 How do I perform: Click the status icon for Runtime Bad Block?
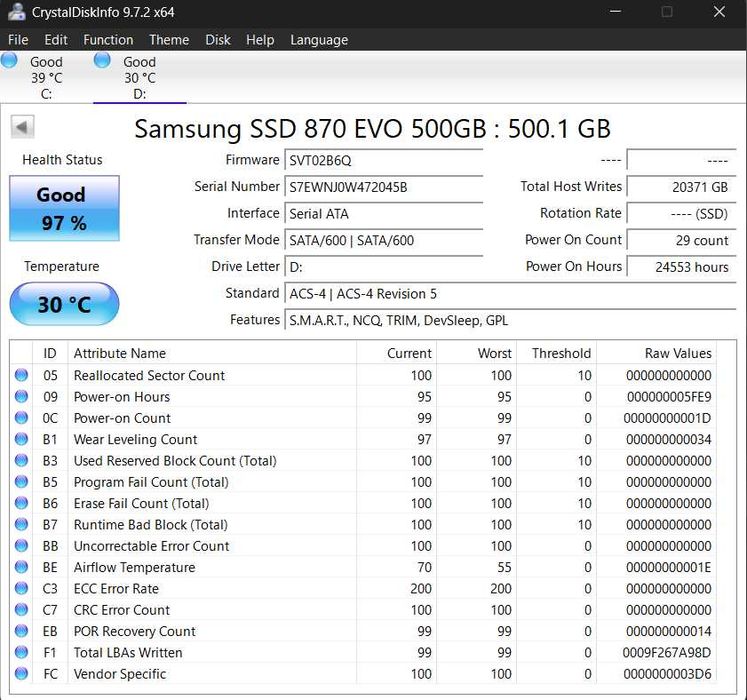pyautogui.click(x=21, y=524)
